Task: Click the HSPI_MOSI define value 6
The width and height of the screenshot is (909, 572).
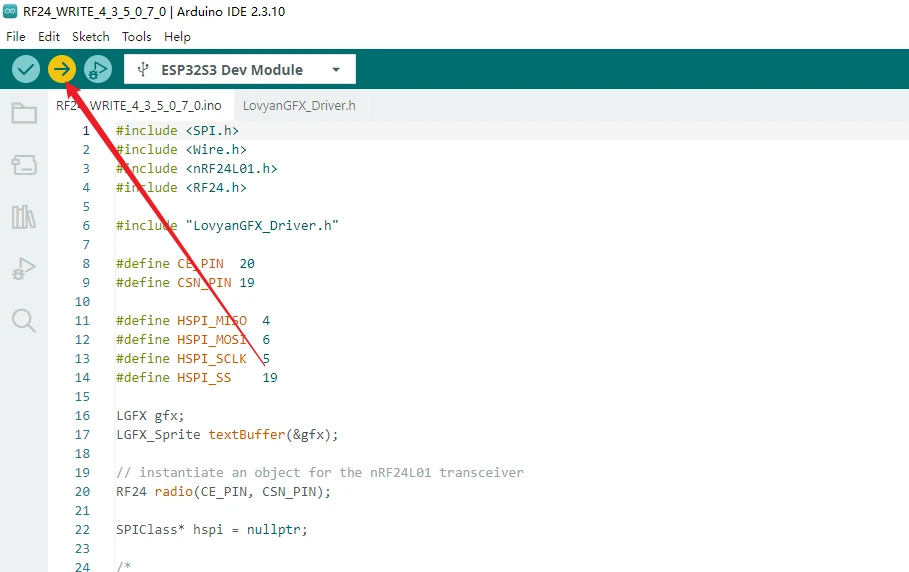Action: pos(266,340)
